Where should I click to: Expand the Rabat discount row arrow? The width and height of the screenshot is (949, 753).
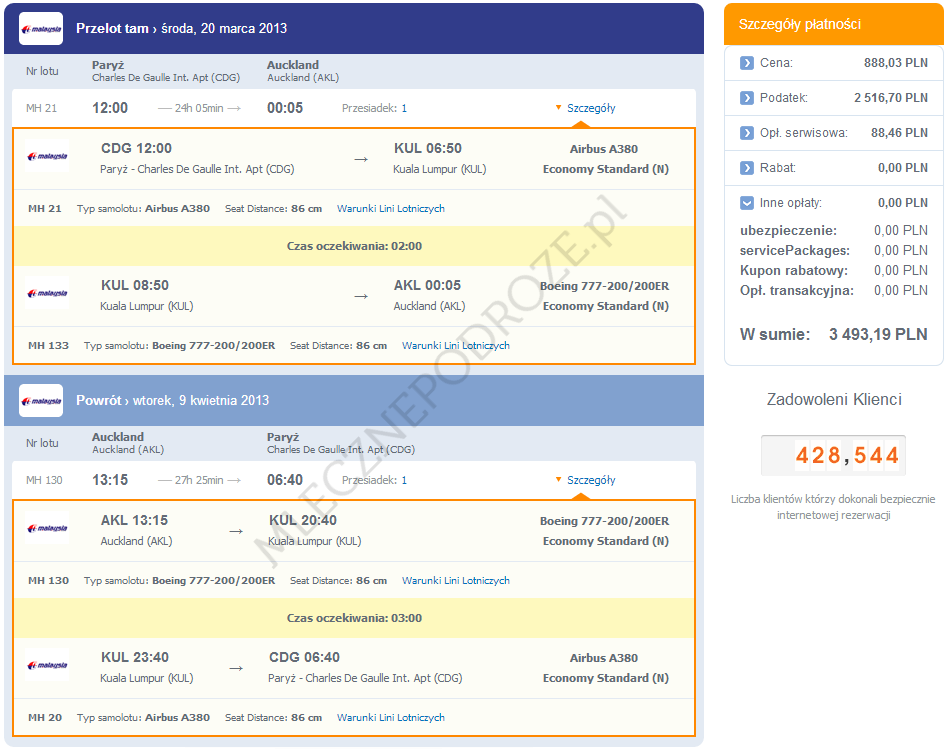(x=747, y=168)
